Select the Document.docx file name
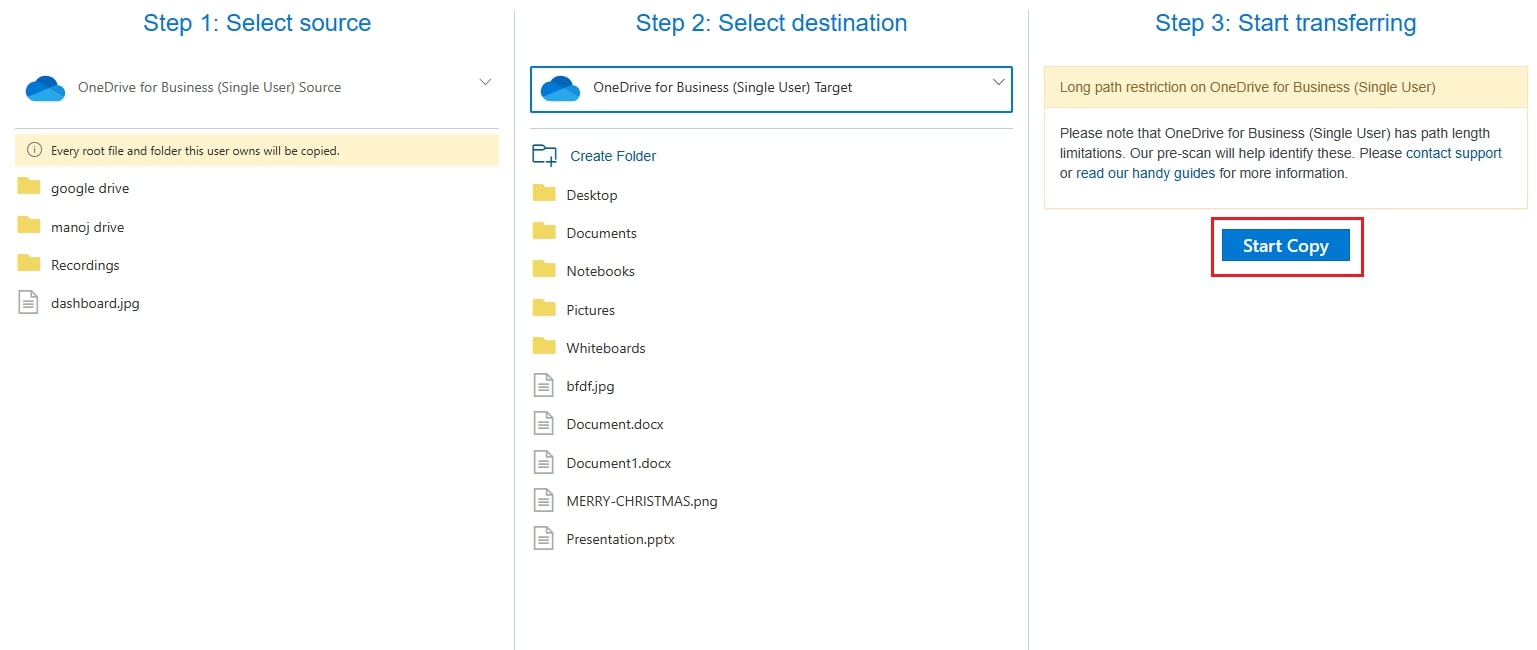The height and width of the screenshot is (650, 1537). pos(615,424)
